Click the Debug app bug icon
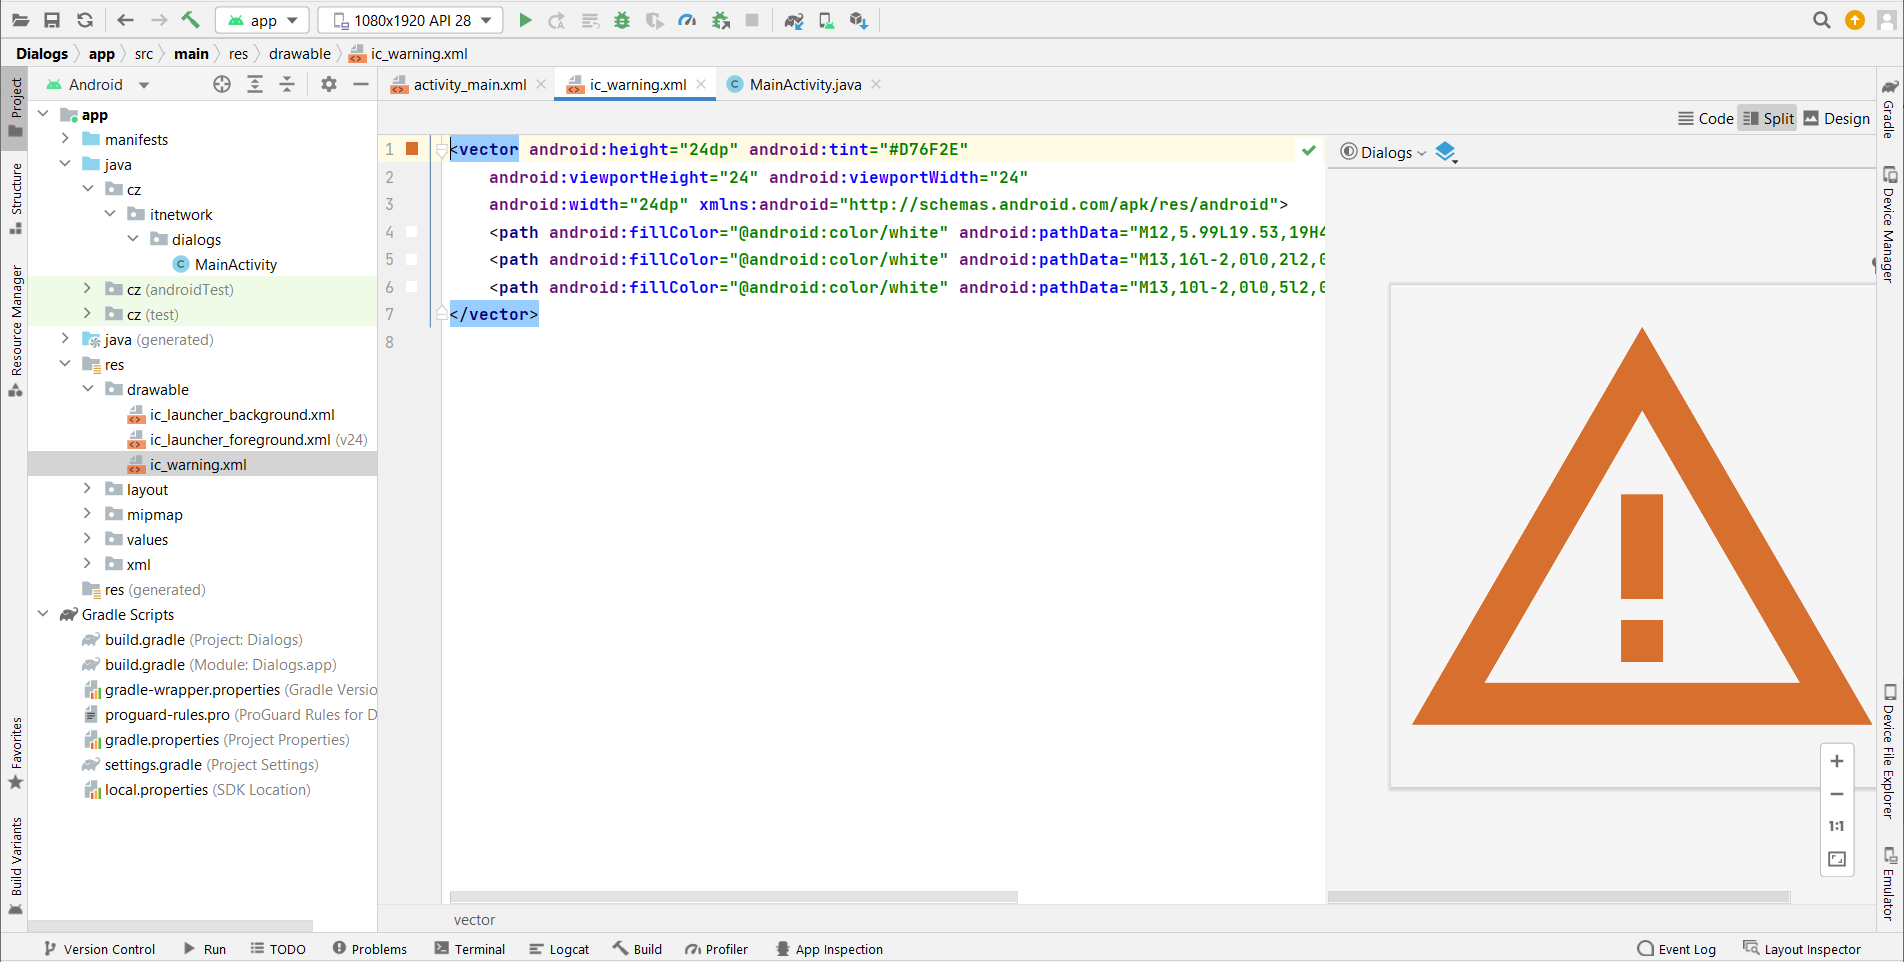Image resolution: width=1904 pixels, height=962 pixels. click(x=622, y=20)
